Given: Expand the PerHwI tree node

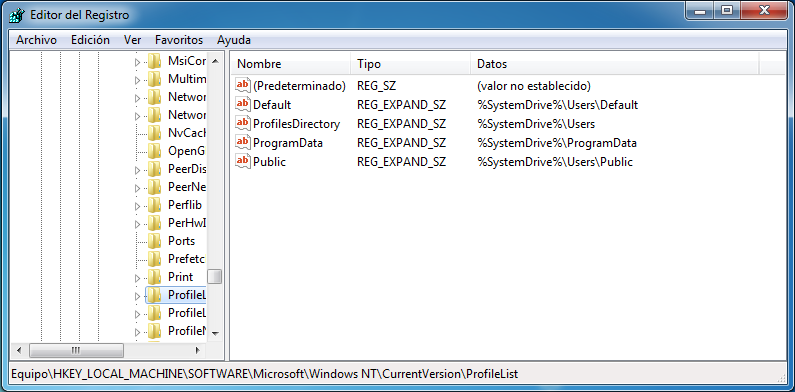Looking at the screenshot, I should click(137, 224).
